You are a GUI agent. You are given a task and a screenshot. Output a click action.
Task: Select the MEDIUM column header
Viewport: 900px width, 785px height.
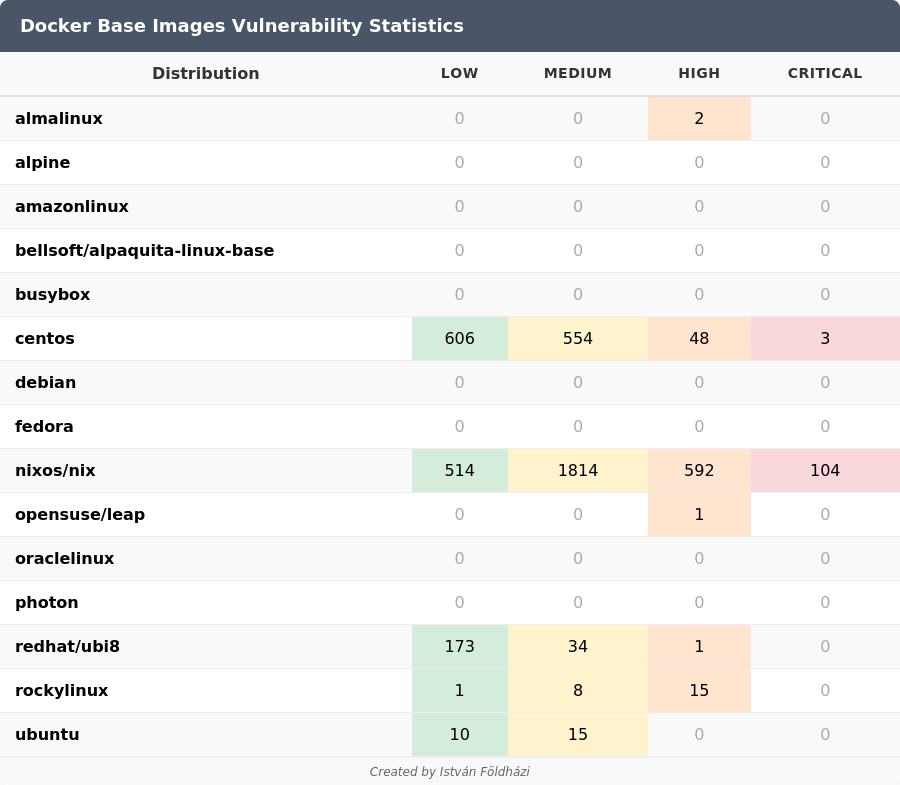click(577, 73)
